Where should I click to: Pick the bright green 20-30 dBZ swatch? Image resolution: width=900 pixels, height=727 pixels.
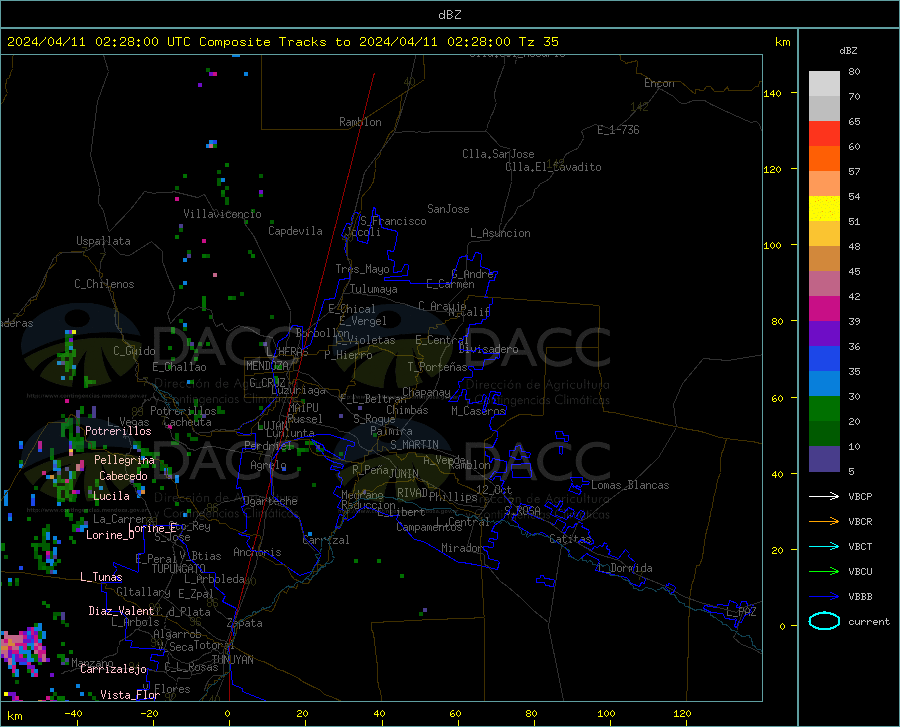824,409
